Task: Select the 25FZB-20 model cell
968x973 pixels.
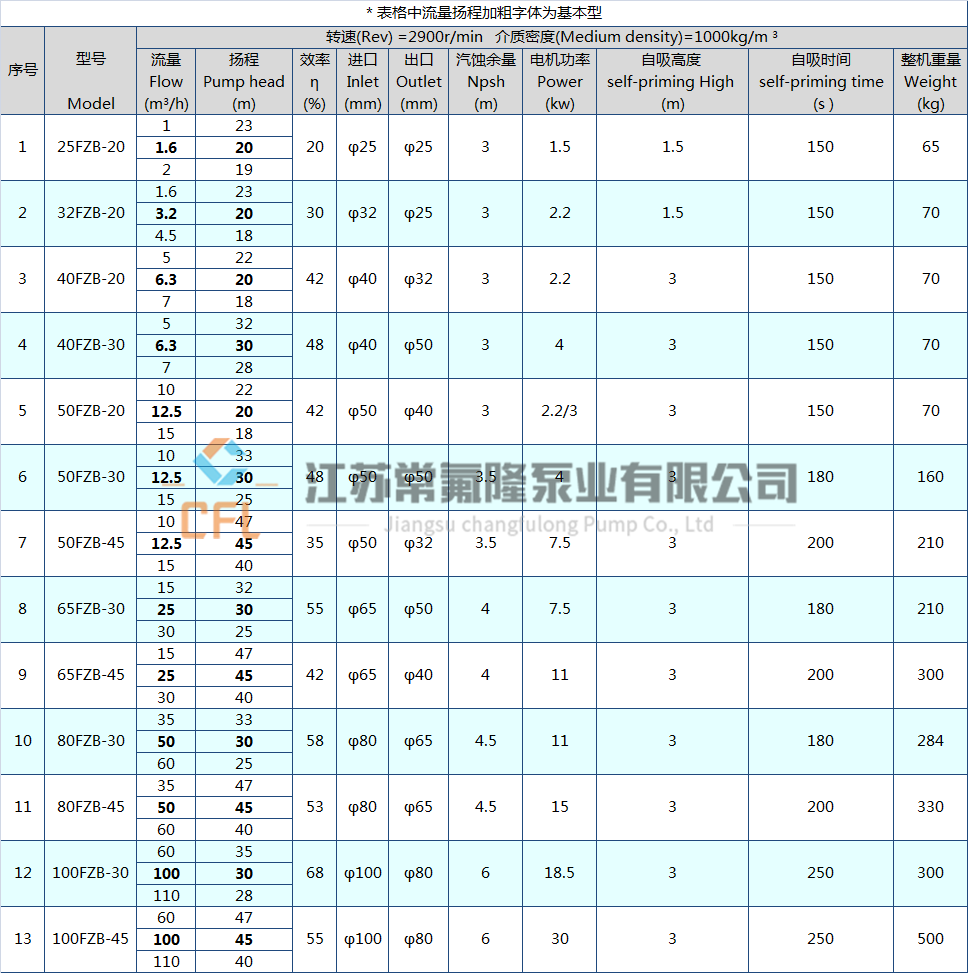Action: coord(91,147)
